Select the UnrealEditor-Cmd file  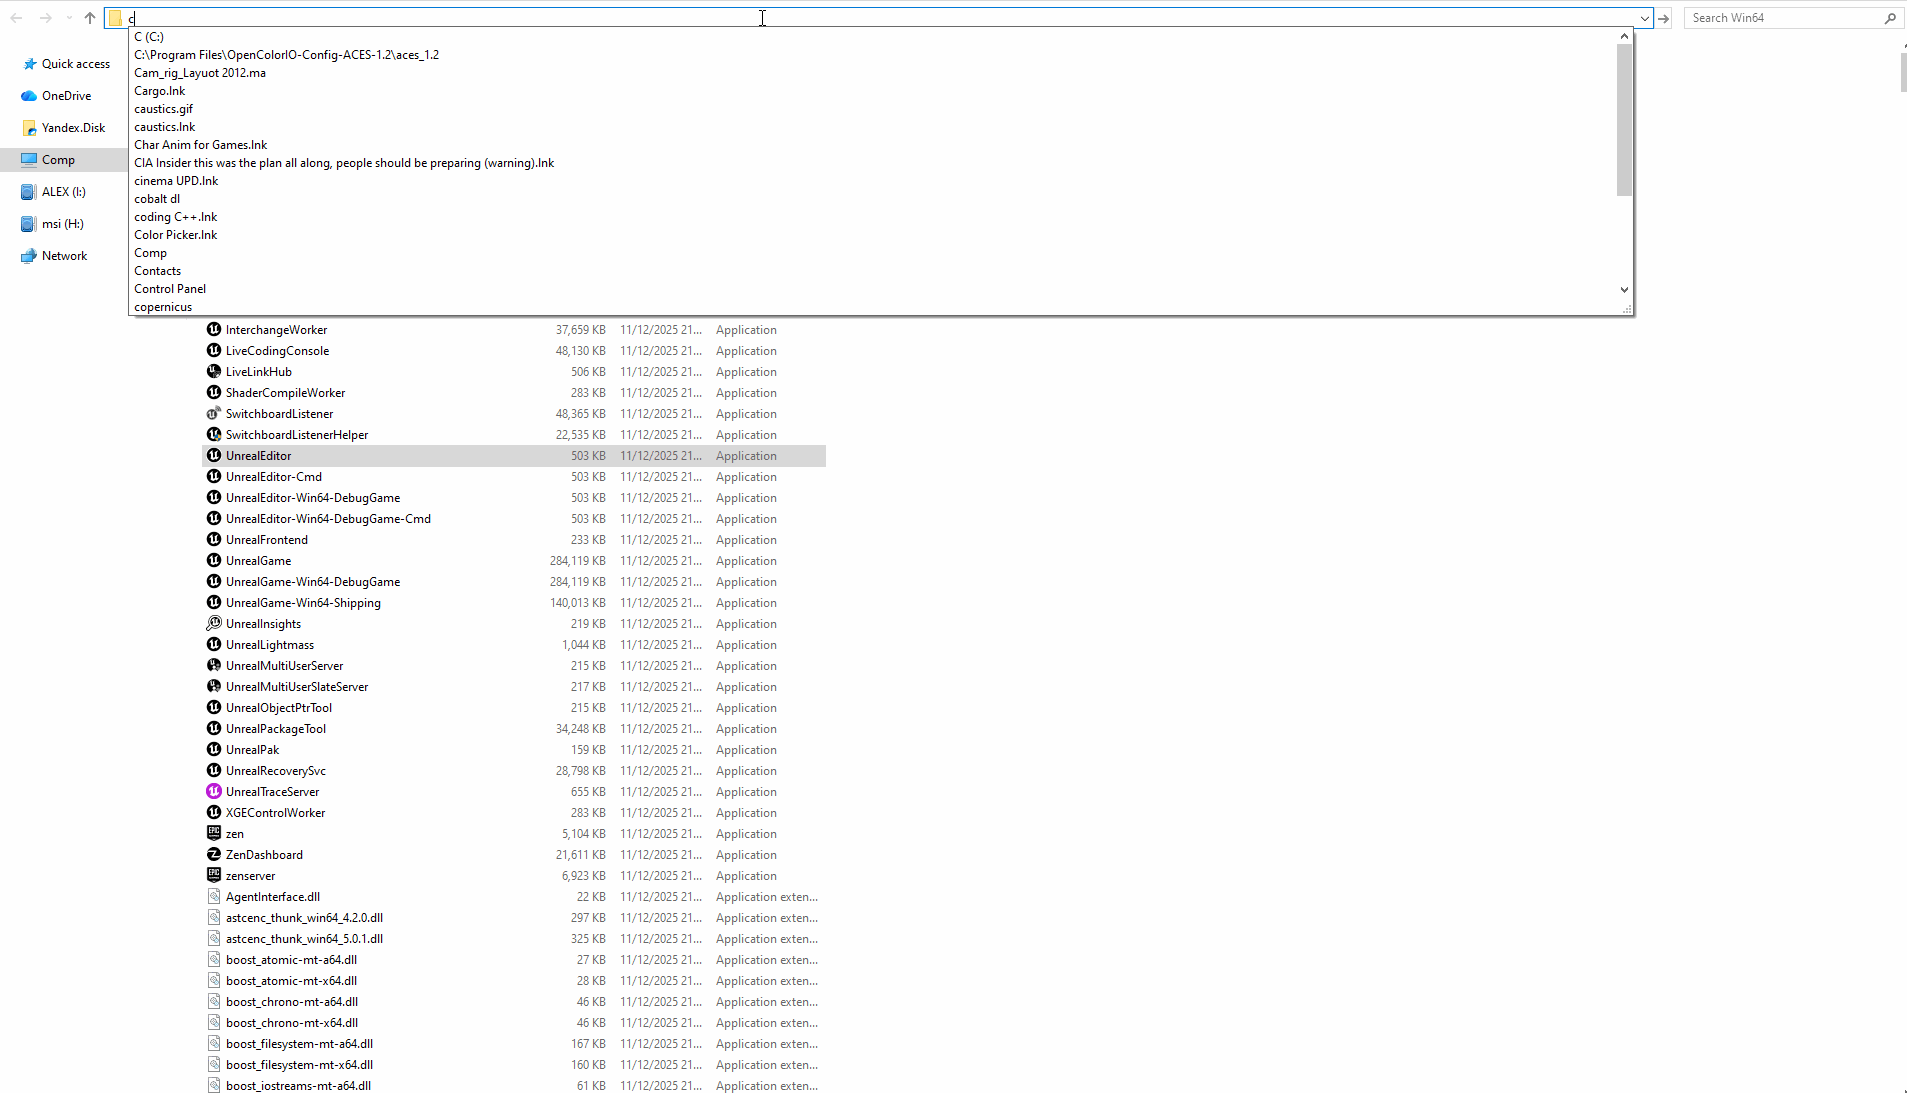[x=274, y=477]
